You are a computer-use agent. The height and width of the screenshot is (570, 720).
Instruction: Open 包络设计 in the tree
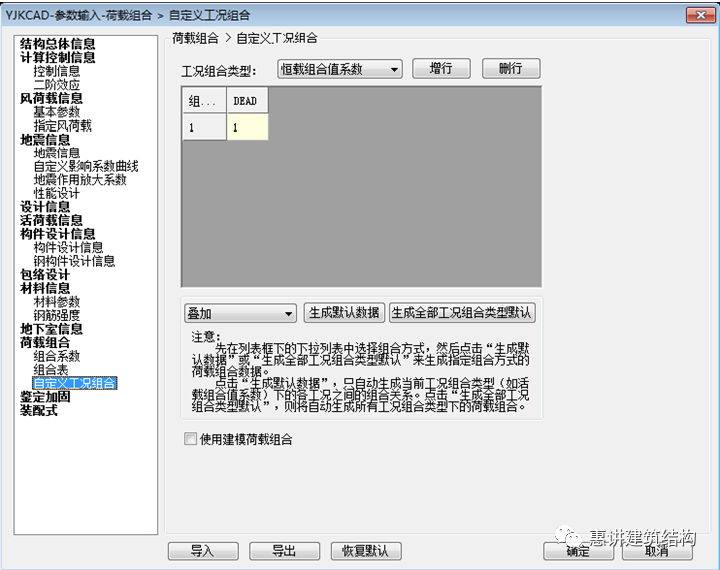click(x=45, y=275)
